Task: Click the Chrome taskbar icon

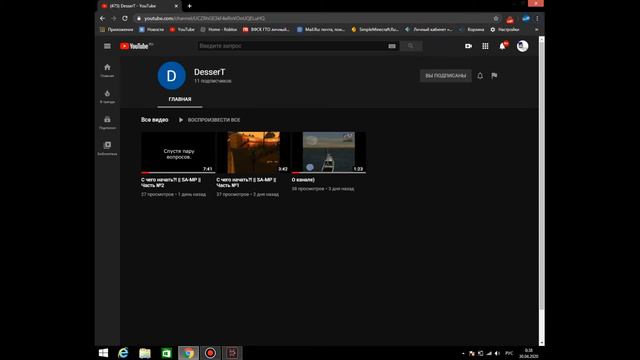Action: (188, 353)
